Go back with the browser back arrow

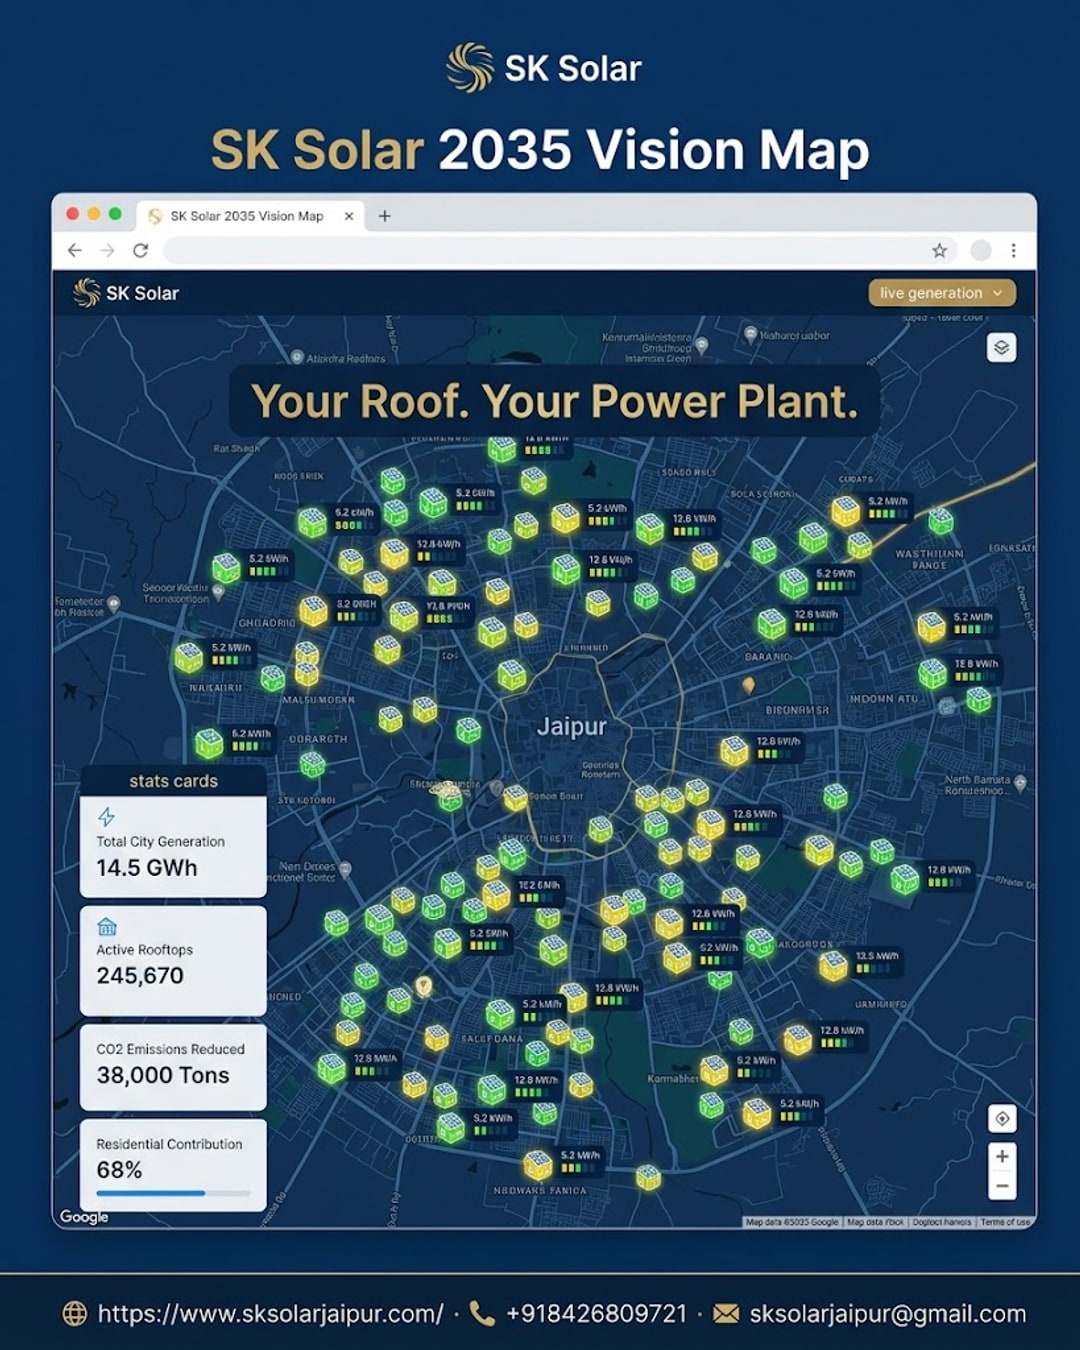coord(75,250)
